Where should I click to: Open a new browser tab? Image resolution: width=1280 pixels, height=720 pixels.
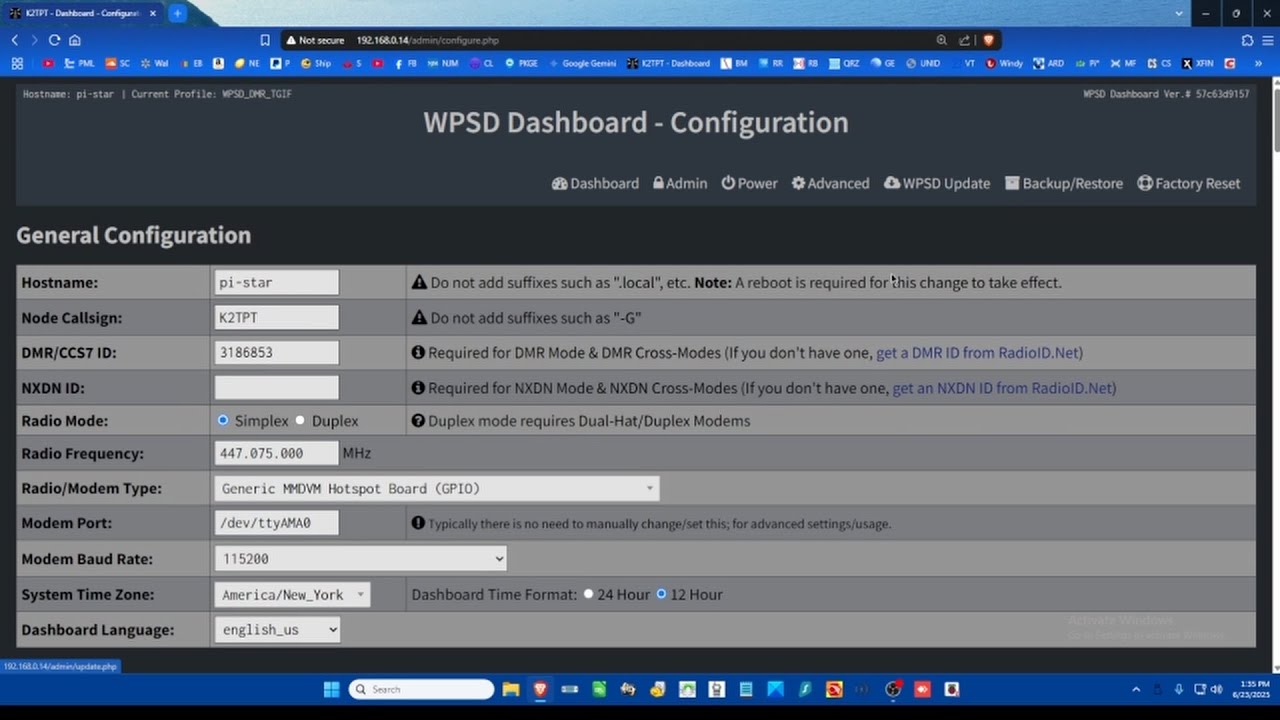click(177, 13)
